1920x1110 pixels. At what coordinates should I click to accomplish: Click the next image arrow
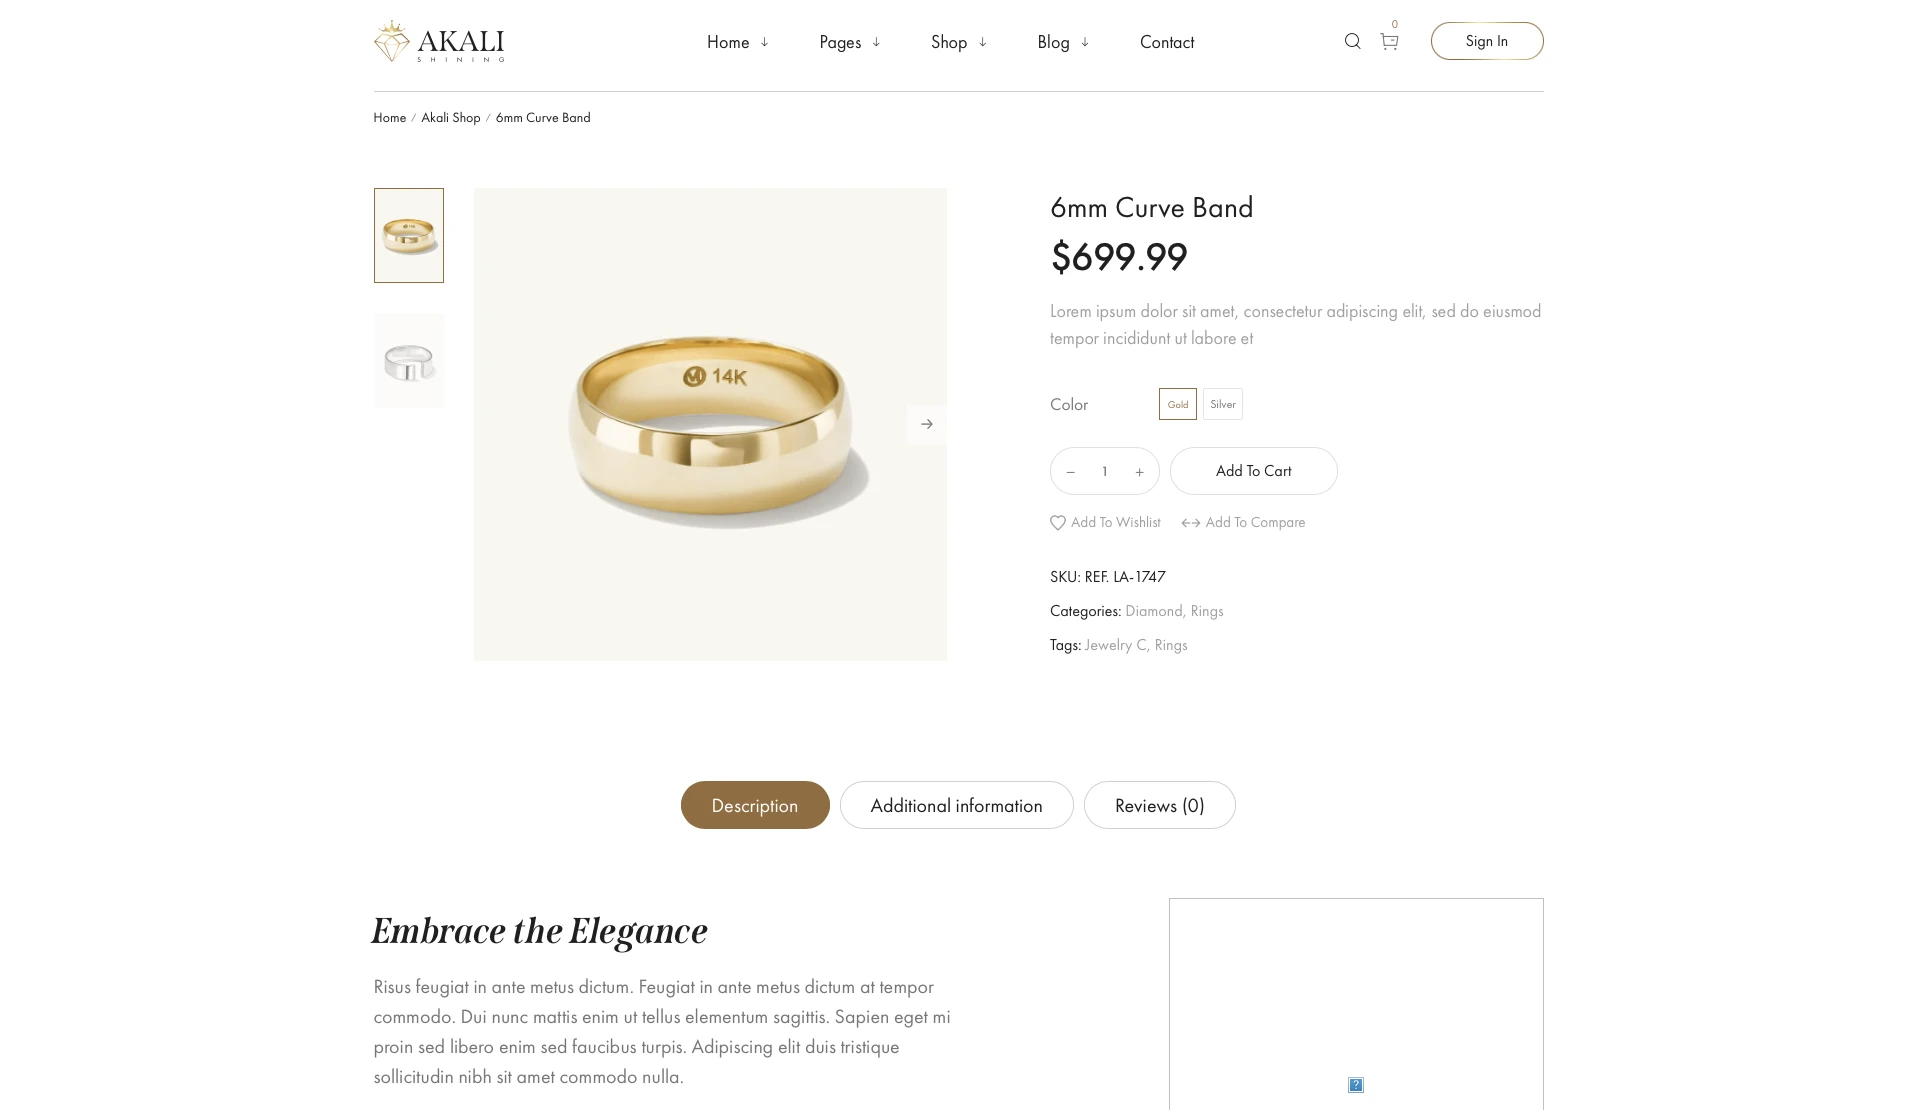(926, 424)
